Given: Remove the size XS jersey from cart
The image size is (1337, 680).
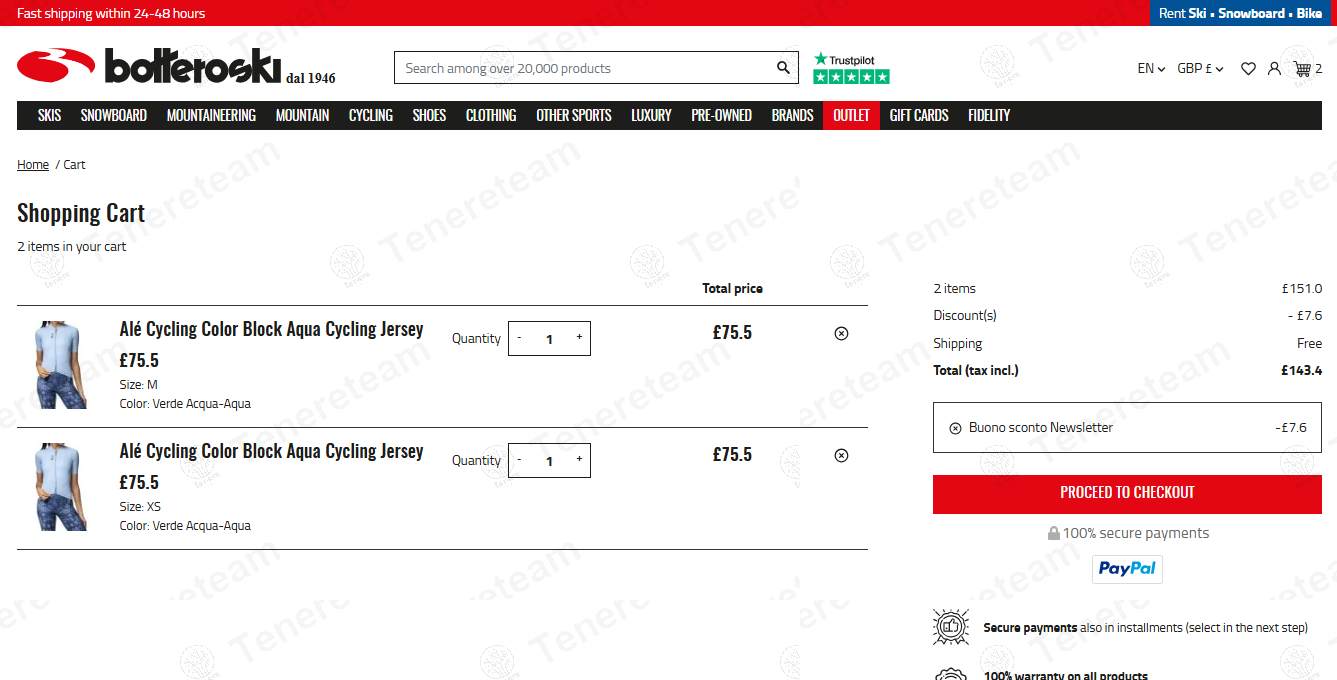Looking at the screenshot, I should pyautogui.click(x=841, y=455).
